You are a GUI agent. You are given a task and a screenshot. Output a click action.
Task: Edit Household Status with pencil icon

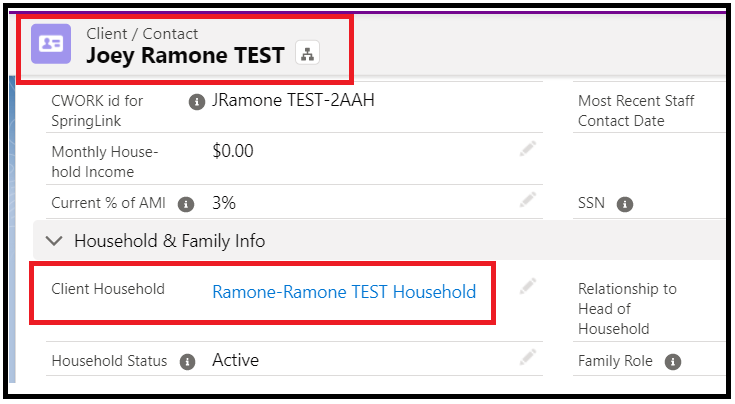[x=527, y=357]
